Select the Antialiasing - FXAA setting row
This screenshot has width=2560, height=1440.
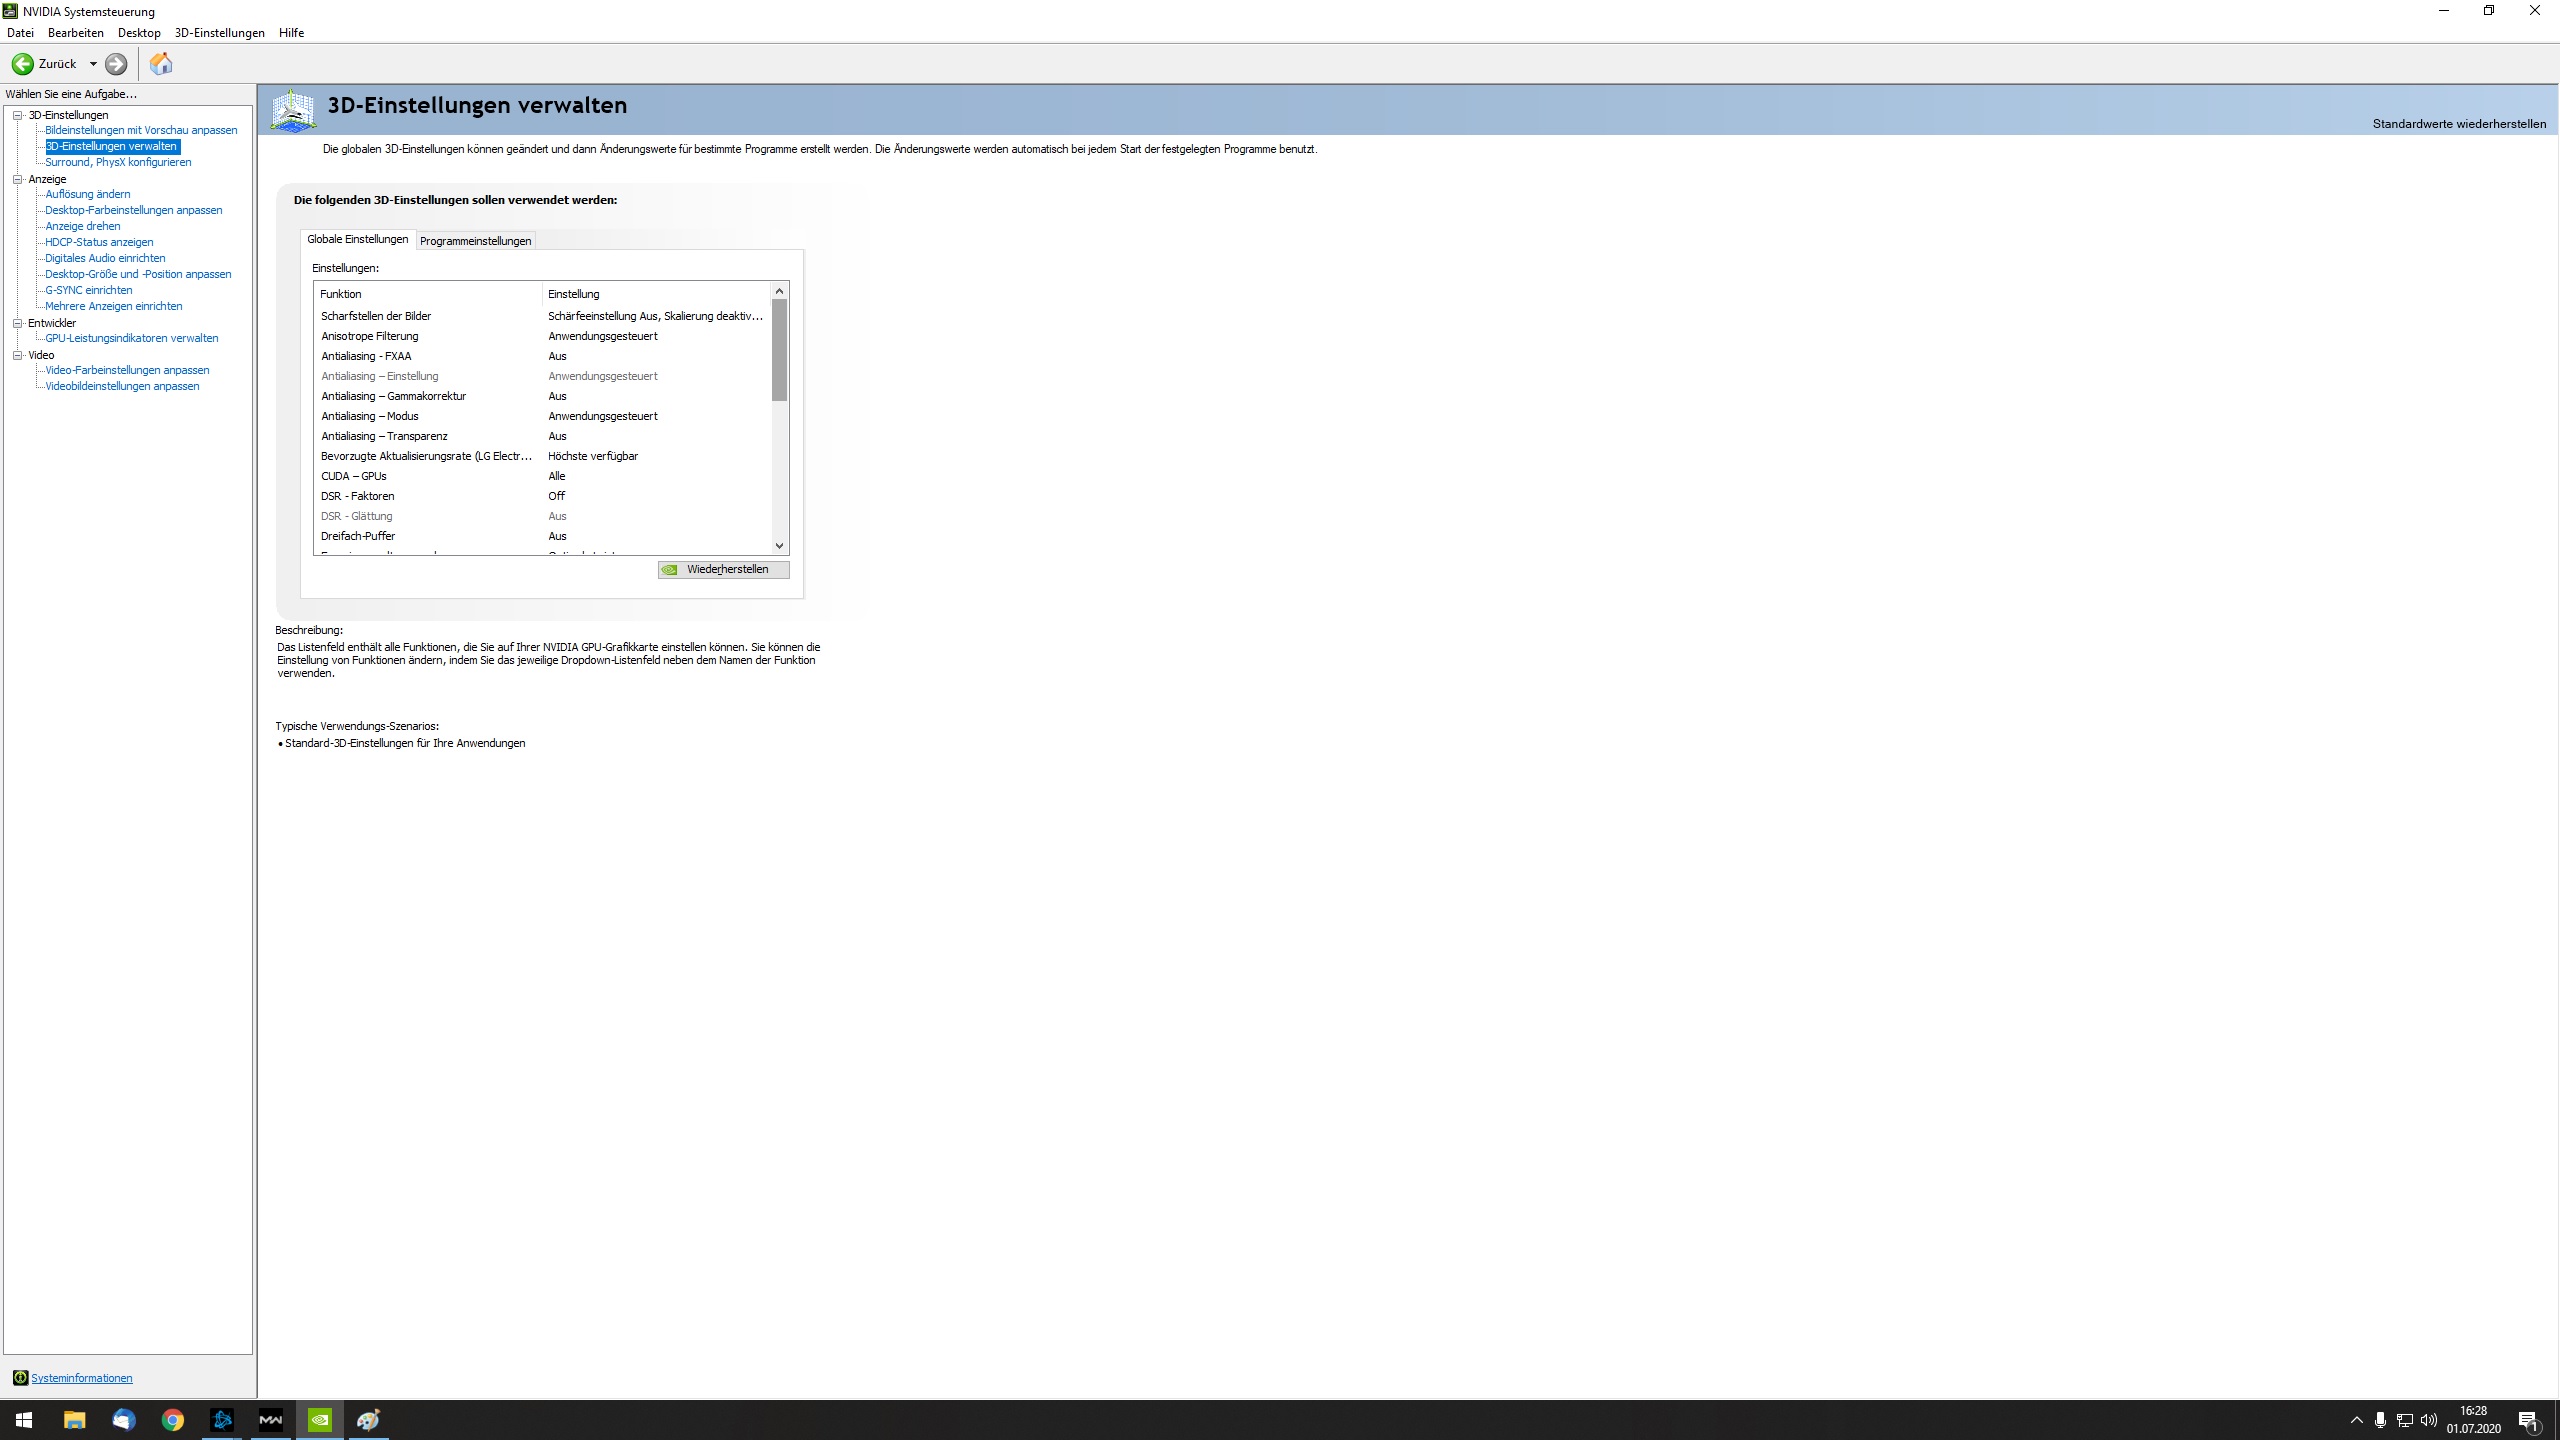(366, 356)
